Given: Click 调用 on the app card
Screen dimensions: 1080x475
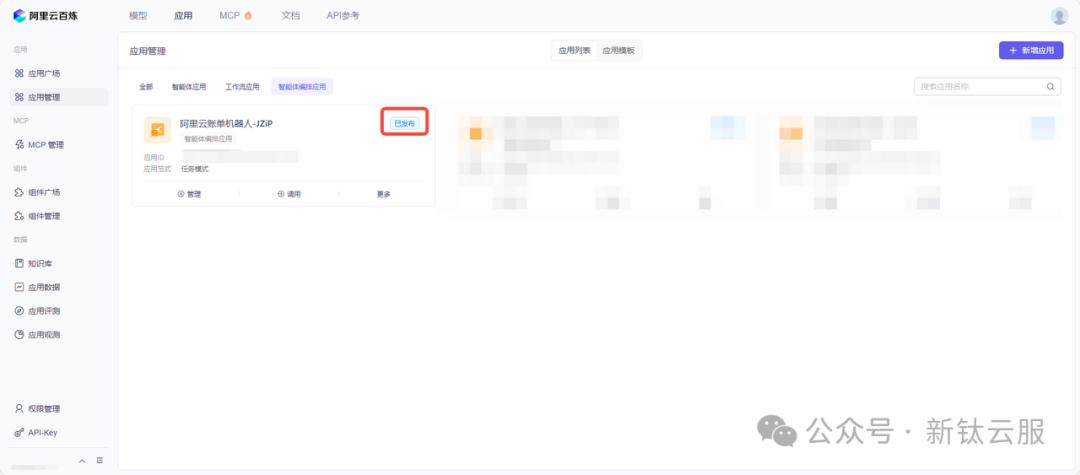Looking at the screenshot, I should [x=289, y=194].
